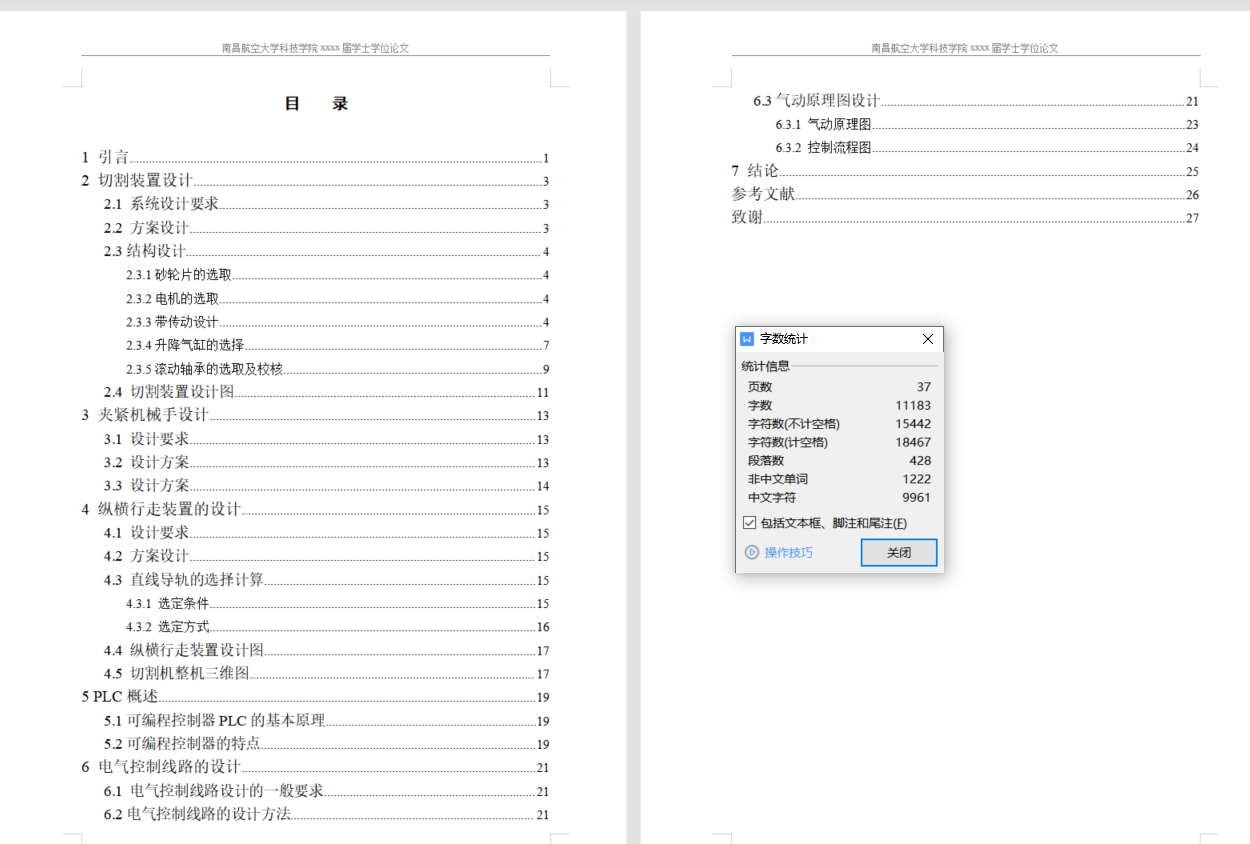Uncheck 包括文本框、脚注和尾注(F) option

coord(747,523)
